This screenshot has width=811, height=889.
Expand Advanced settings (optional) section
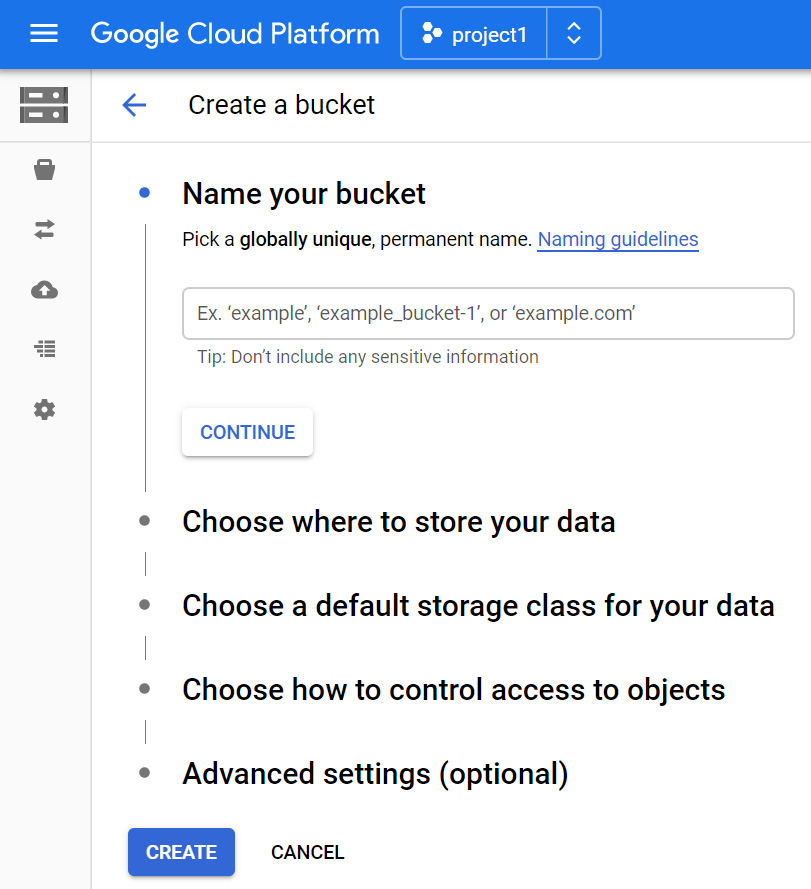pos(375,773)
